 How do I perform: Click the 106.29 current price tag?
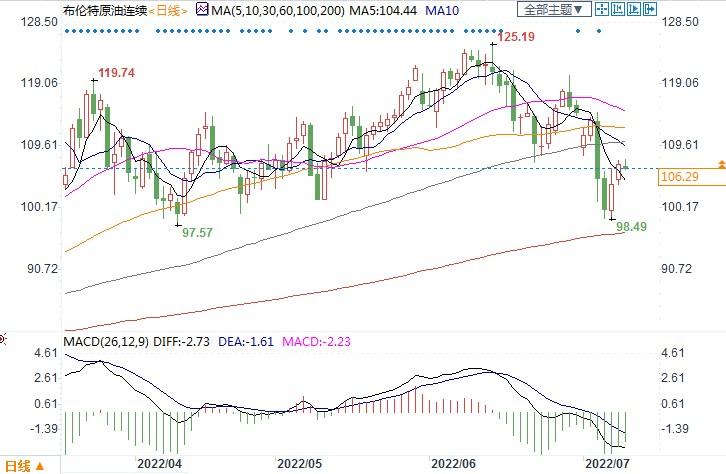point(679,177)
